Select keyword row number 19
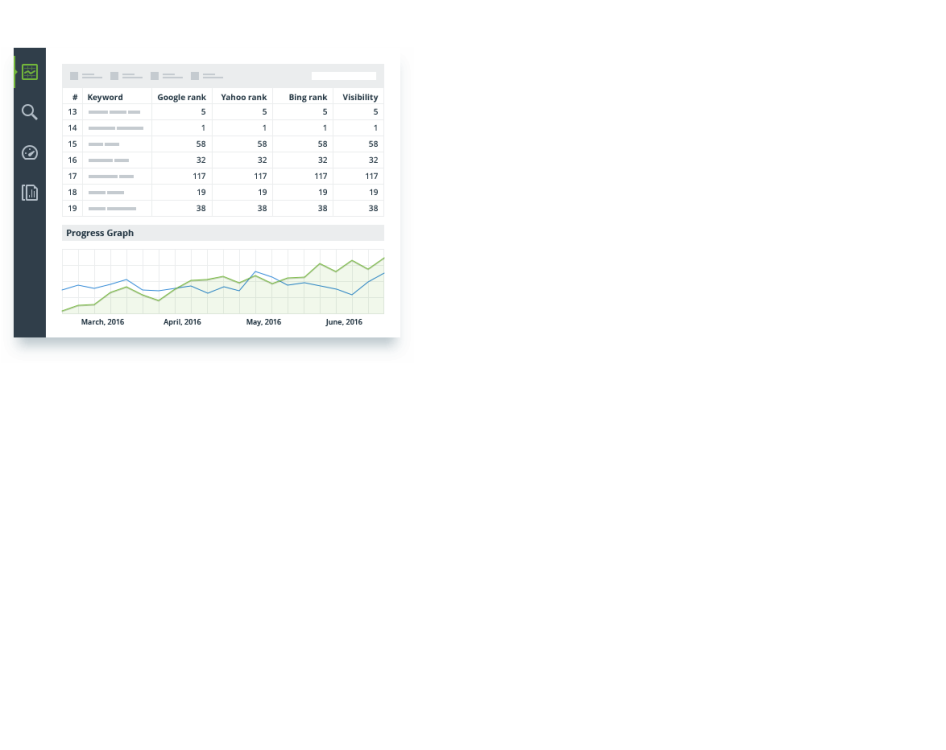The width and height of the screenshot is (946, 750). (223, 208)
